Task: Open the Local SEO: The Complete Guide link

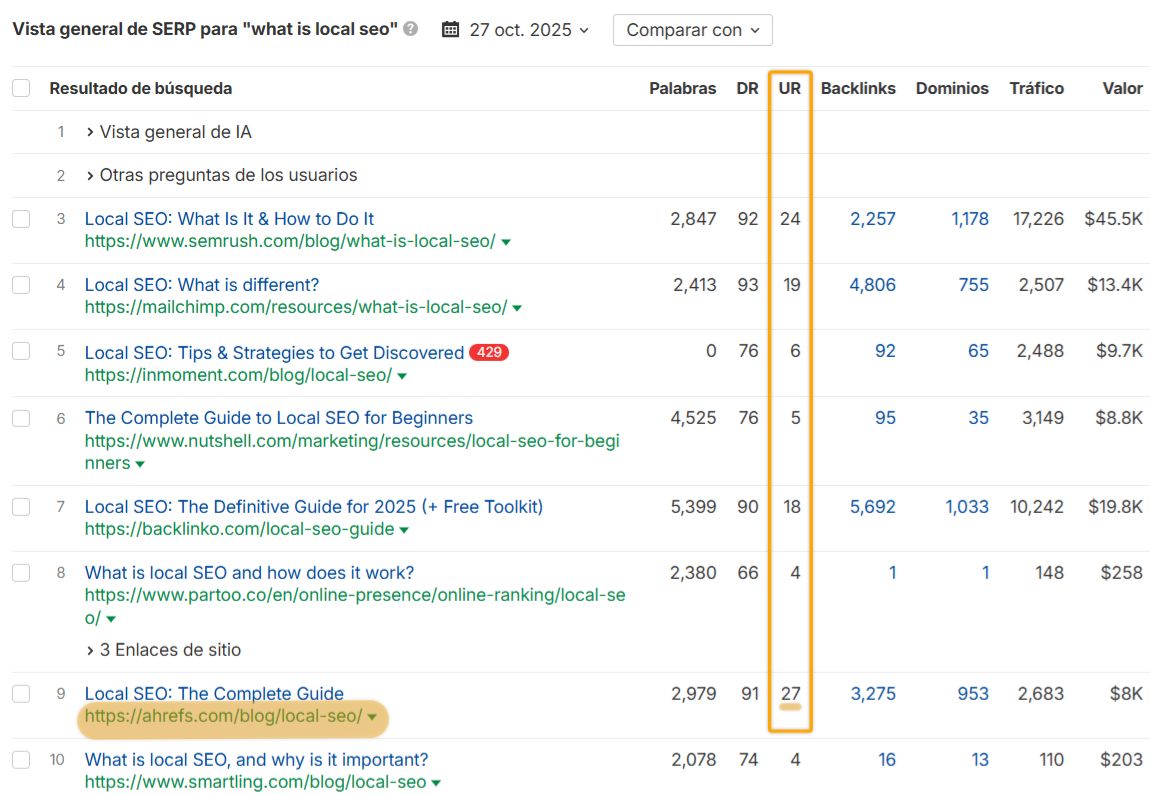Action: pyautogui.click(x=214, y=693)
